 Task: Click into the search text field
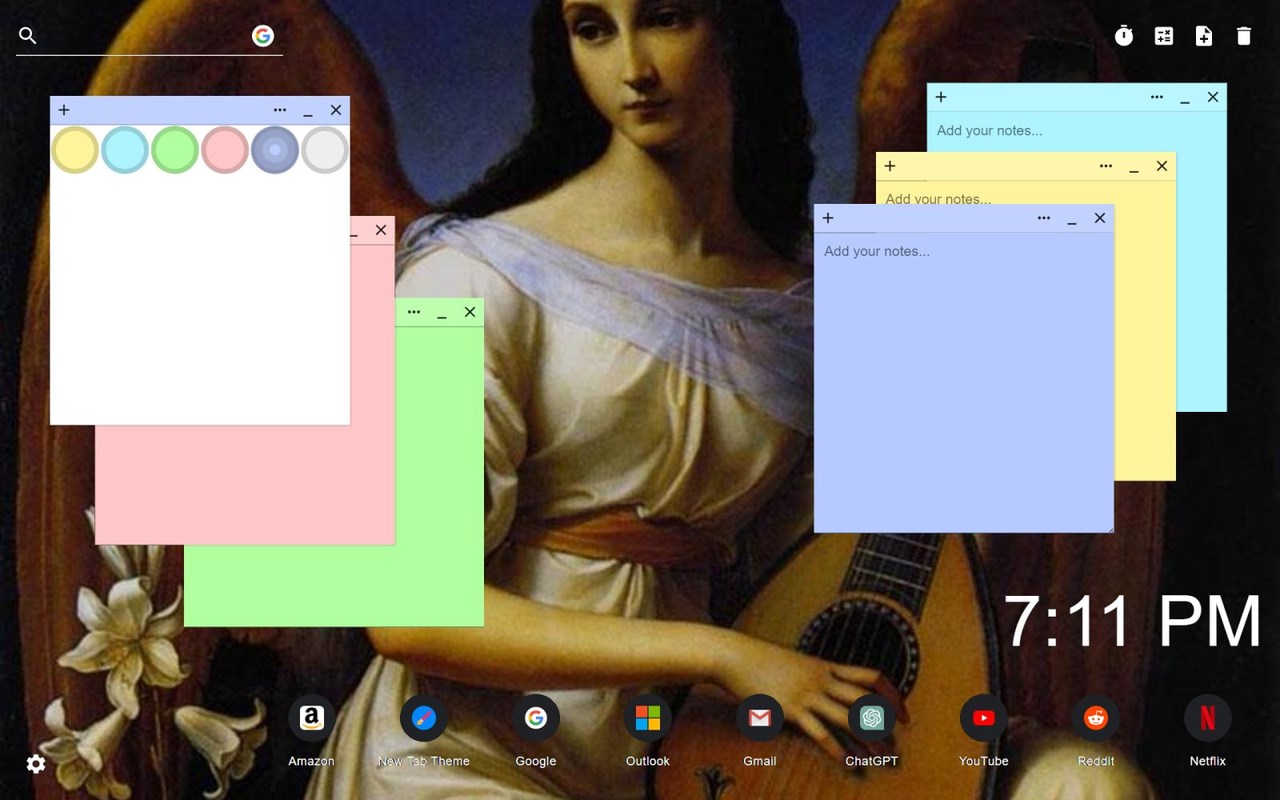coord(145,36)
